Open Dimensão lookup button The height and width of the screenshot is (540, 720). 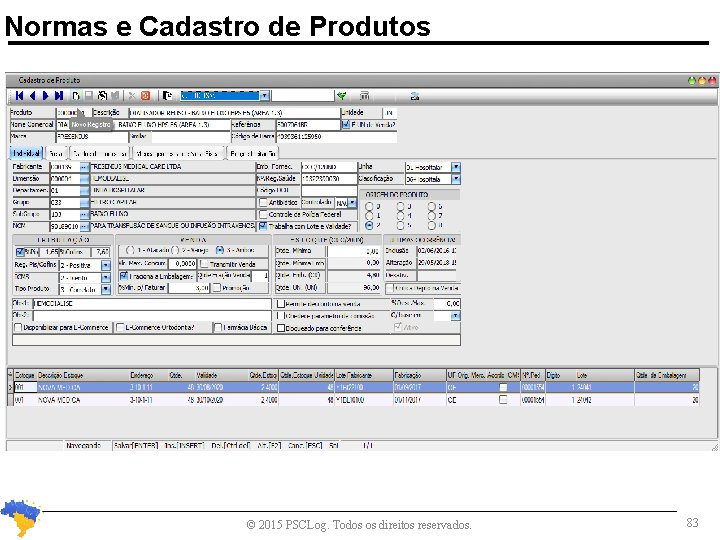84,179
